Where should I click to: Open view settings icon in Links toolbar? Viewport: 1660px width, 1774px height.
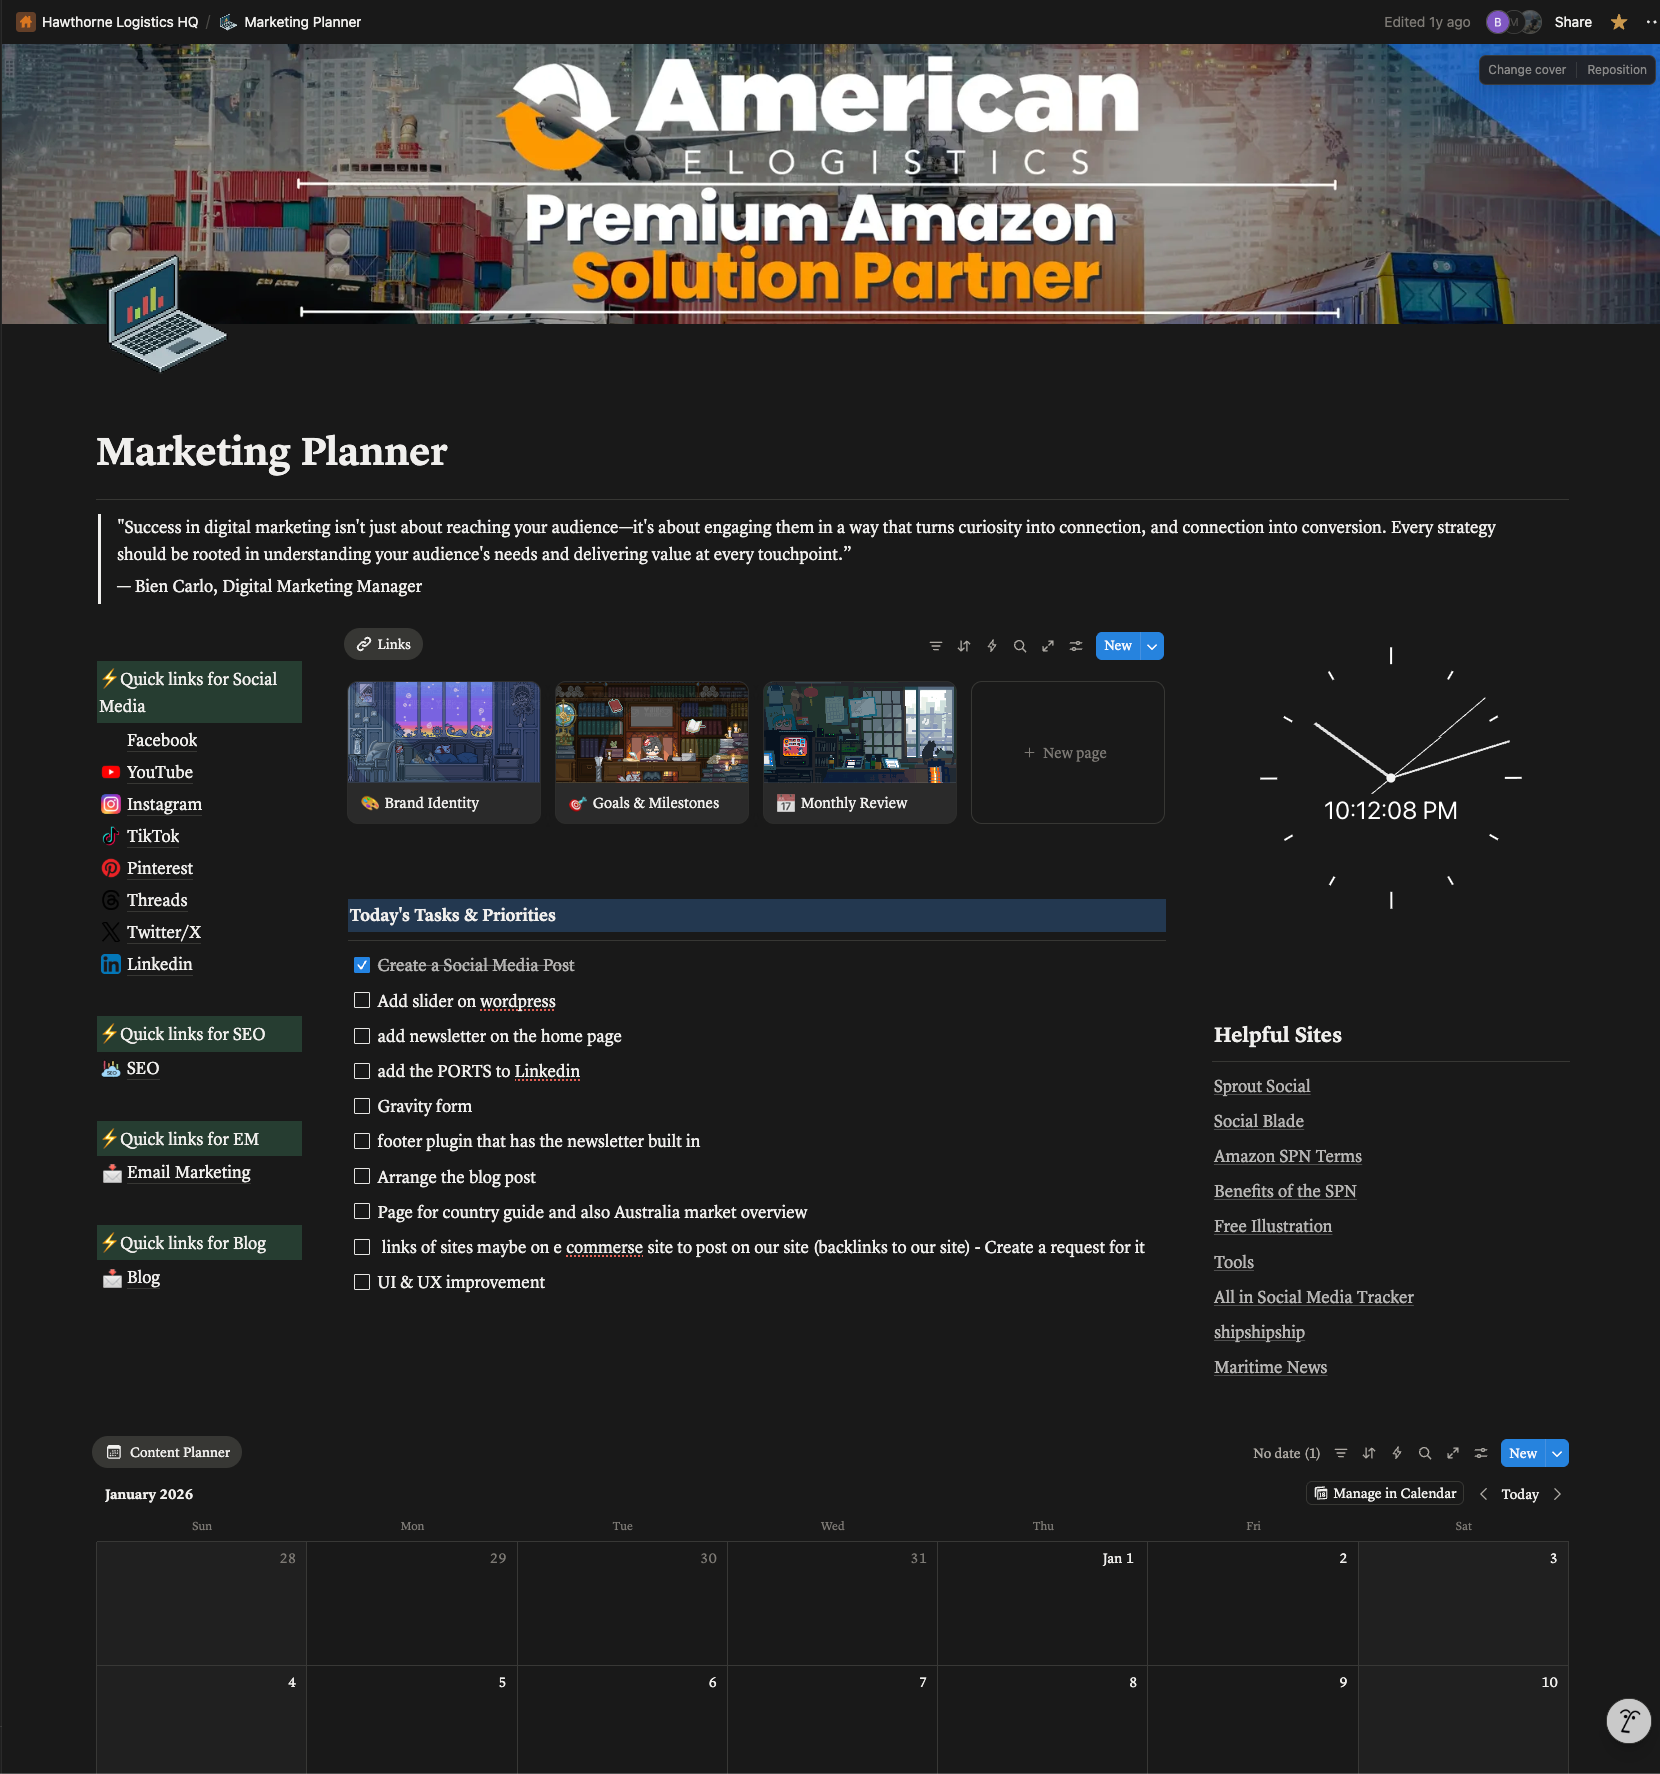[1076, 646]
